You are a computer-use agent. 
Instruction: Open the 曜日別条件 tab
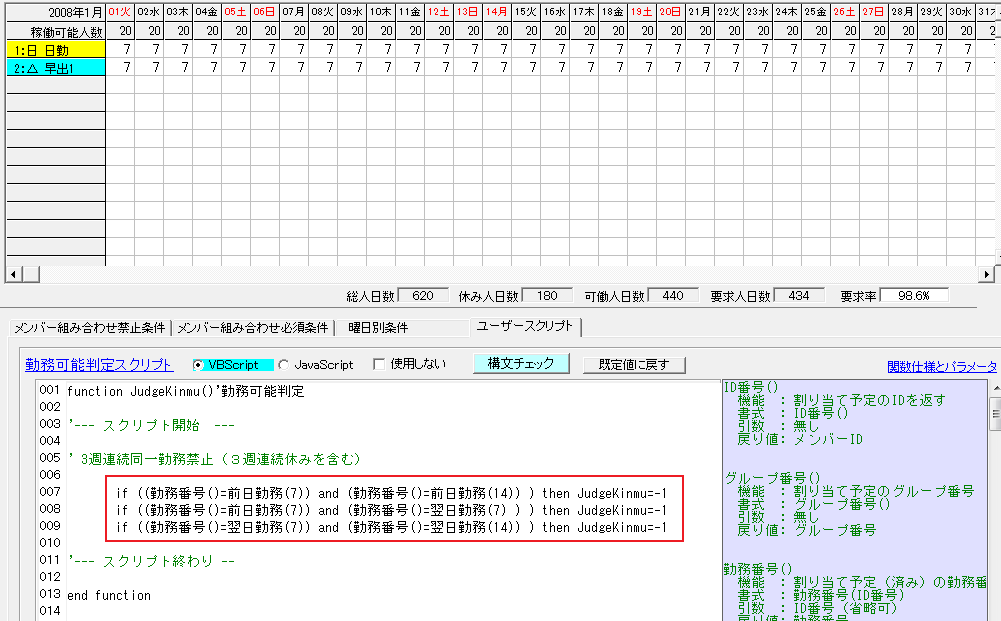tap(378, 327)
